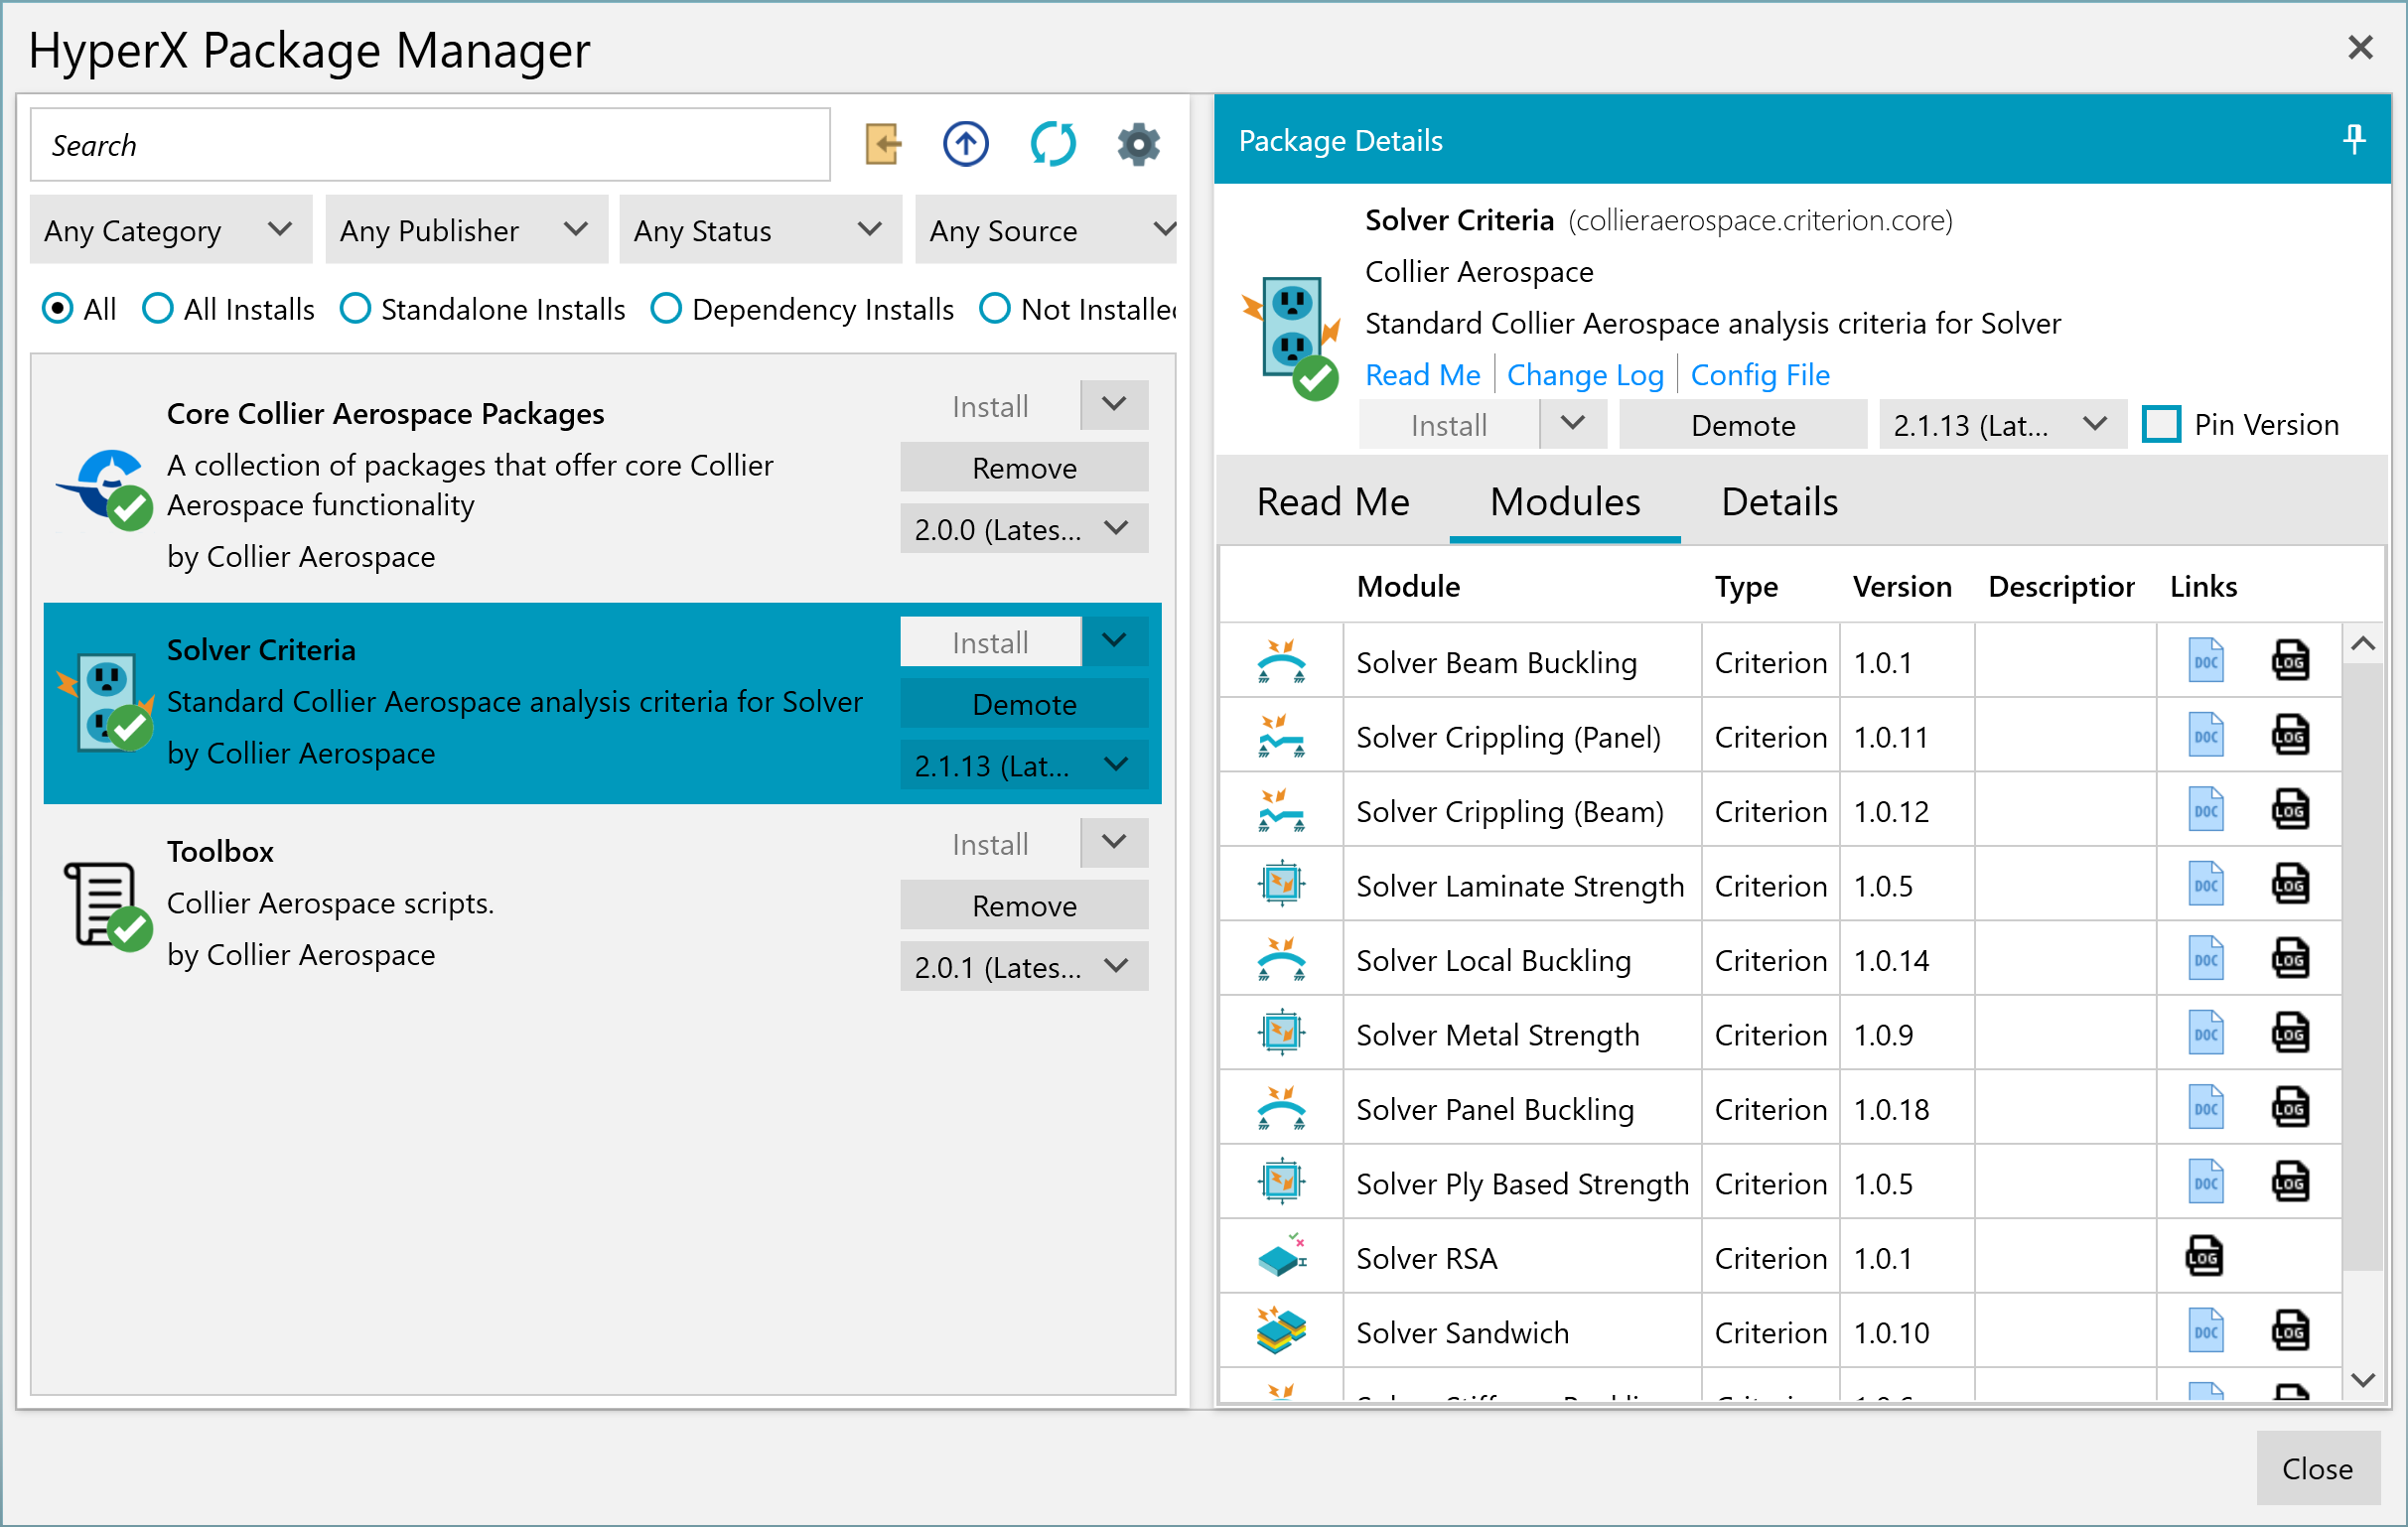Click the Close button at bottom
Screen dimensions: 2408x1527
[x=2317, y=1468]
